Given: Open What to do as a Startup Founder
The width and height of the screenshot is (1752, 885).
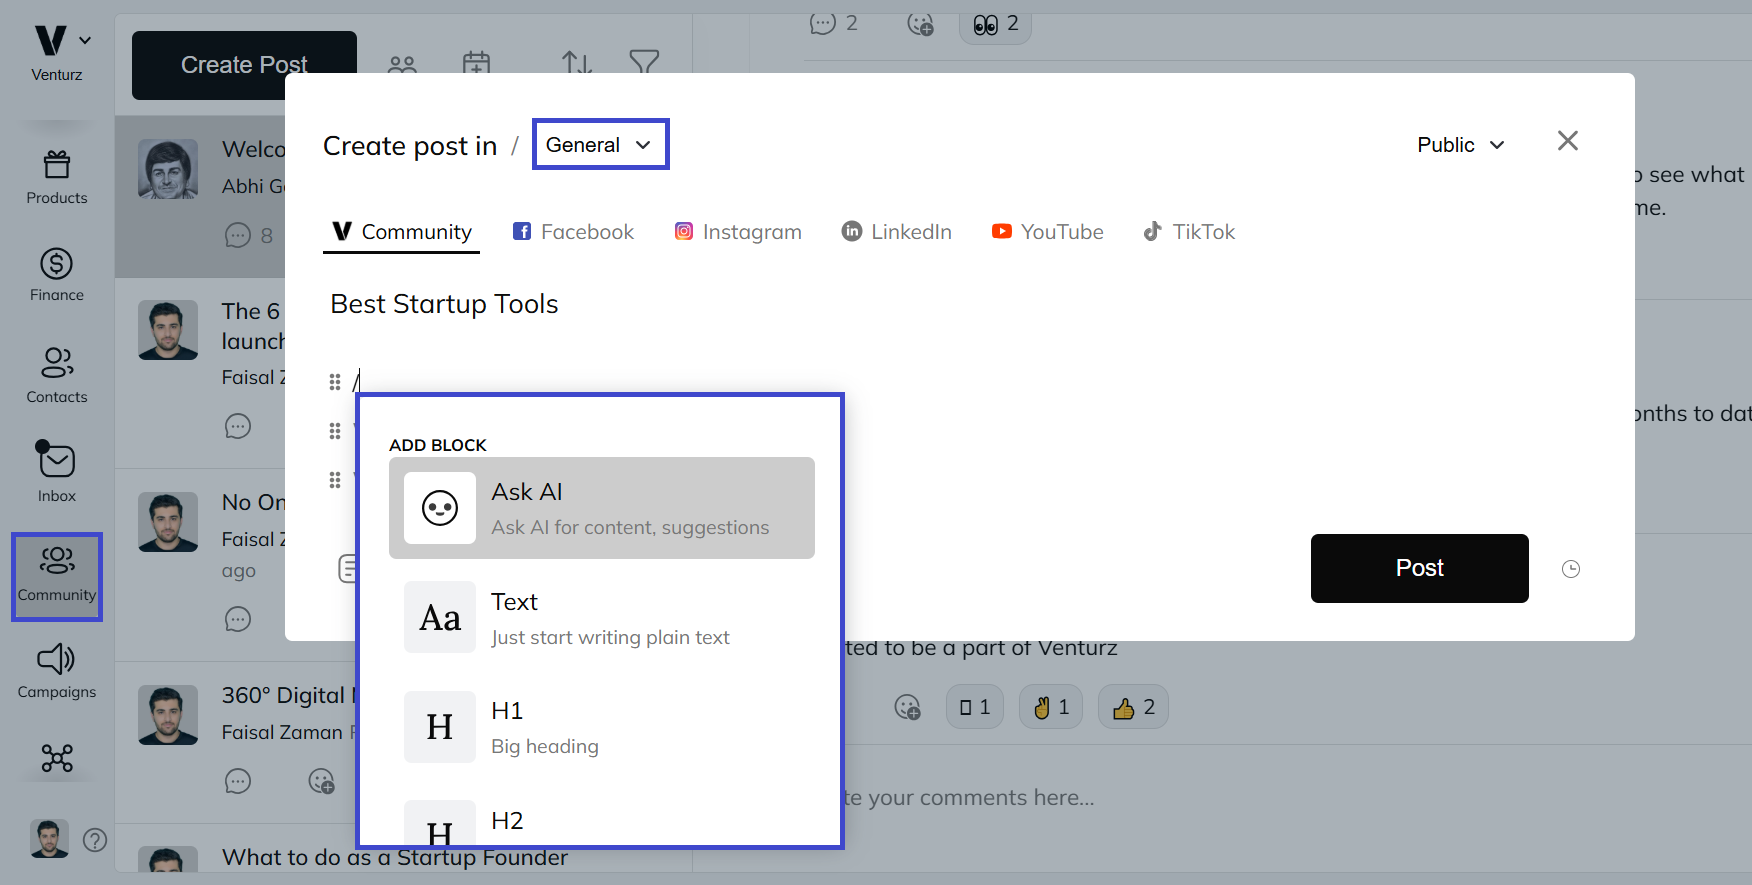Looking at the screenshot, I should (395, 858).
